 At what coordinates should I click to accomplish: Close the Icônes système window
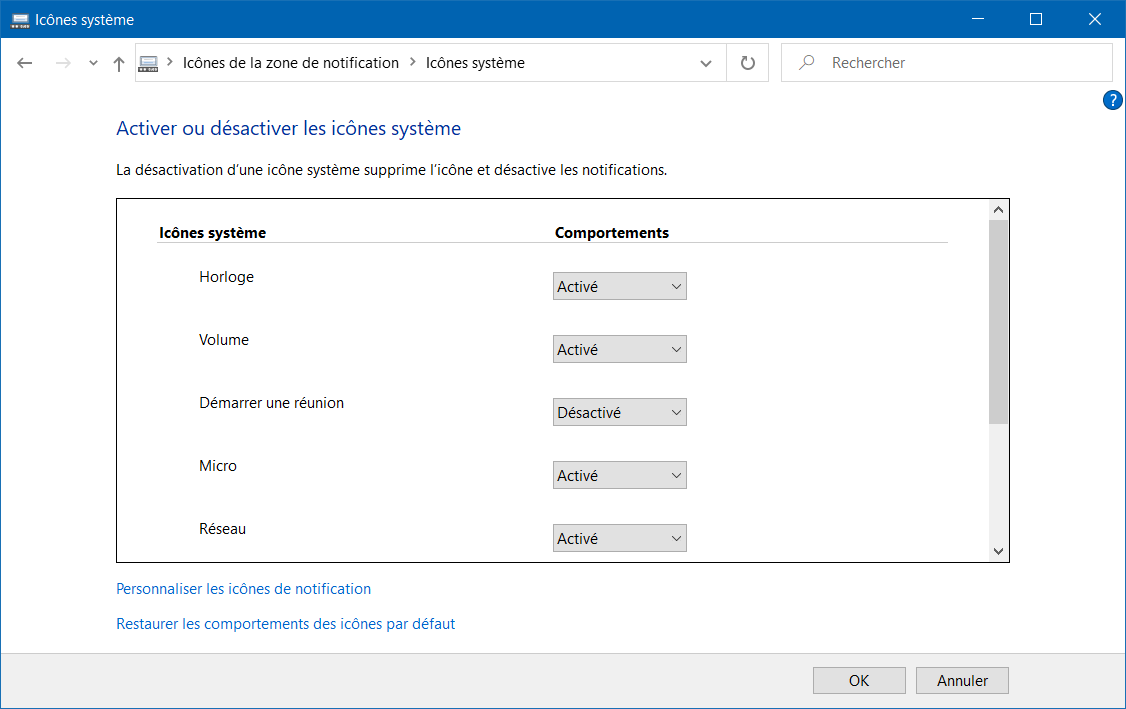pyautogui.click(x=1094, y=19)
